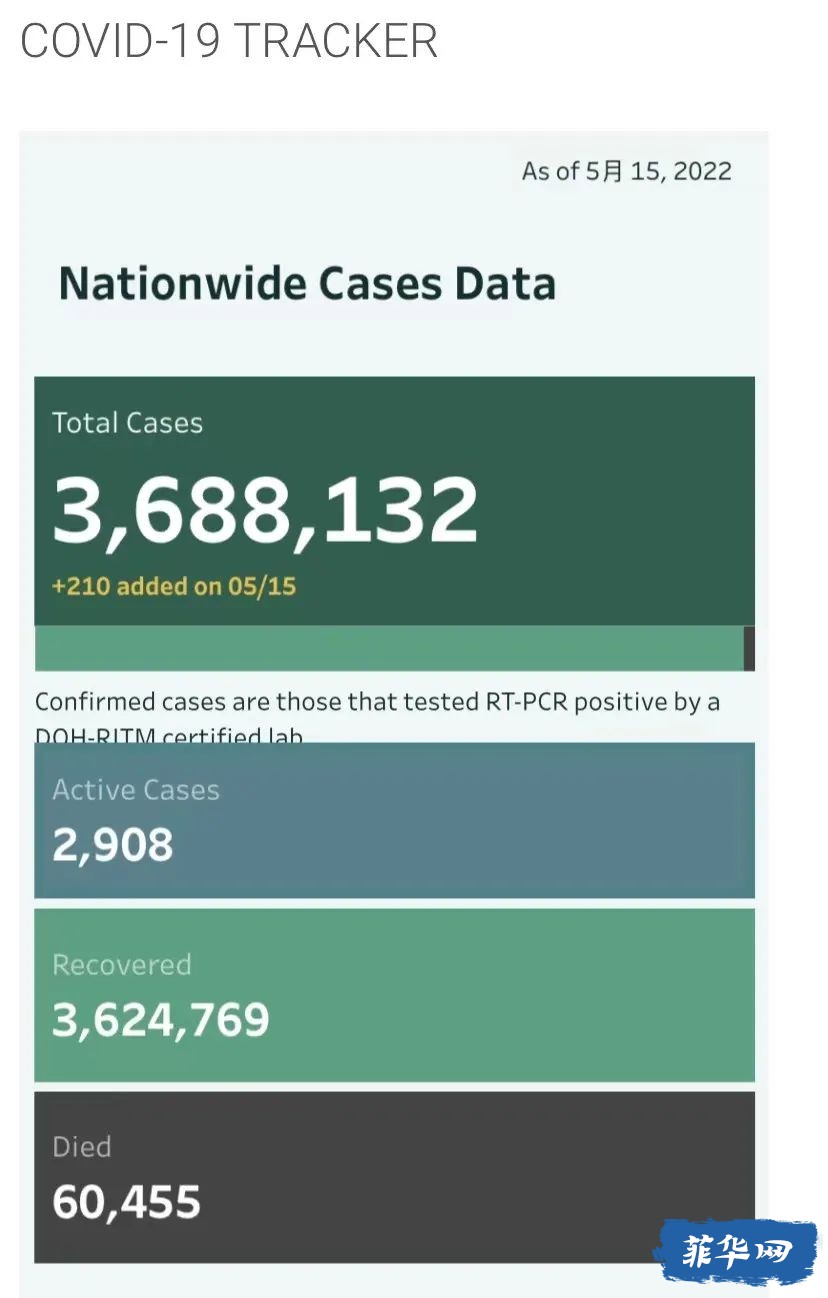Click the COVID-19 TRACKER heading
Screen dimensions: 828x1298
click(229, 41)
